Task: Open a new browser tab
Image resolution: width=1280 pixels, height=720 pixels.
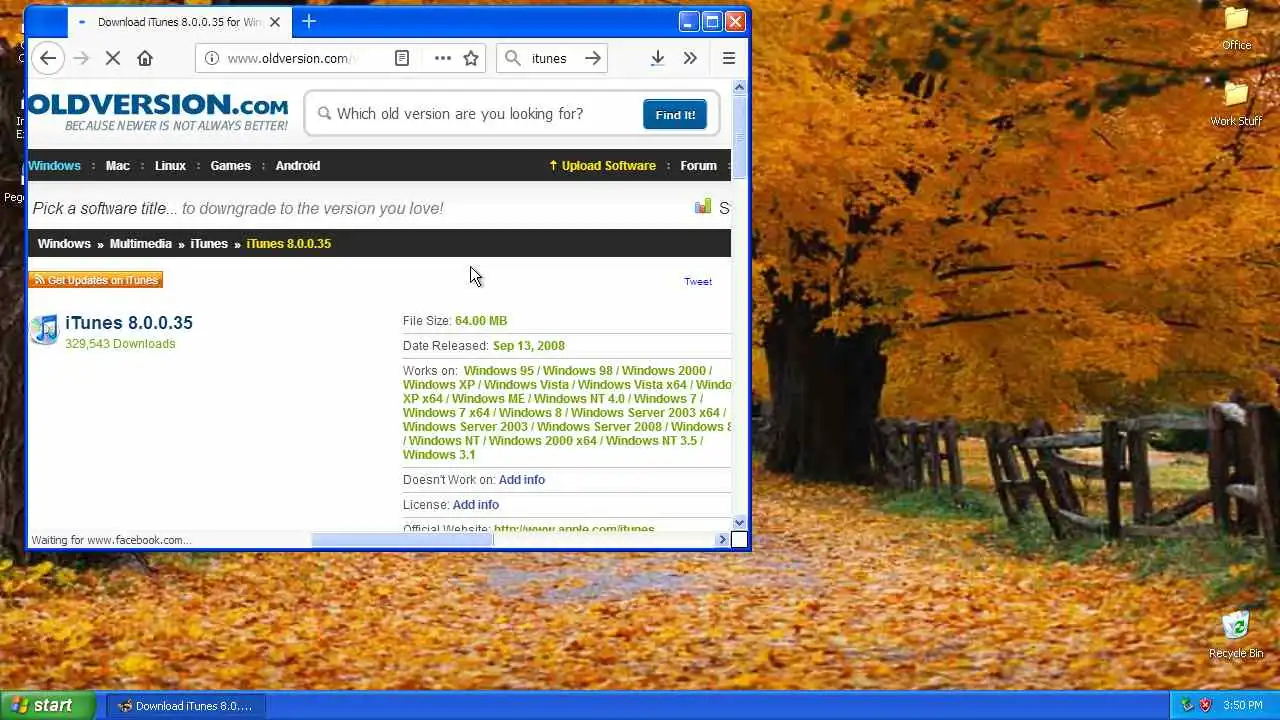Action: pos(309,21)
